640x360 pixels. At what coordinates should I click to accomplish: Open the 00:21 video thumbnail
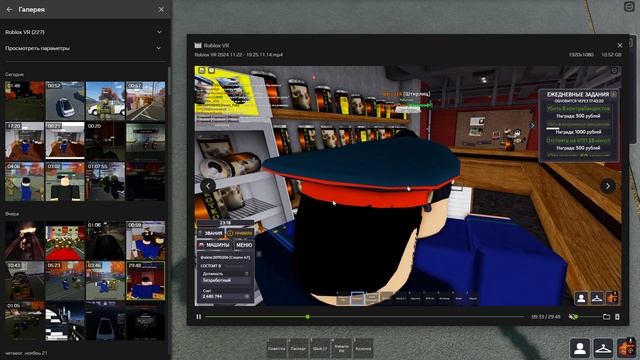tap(65, 141)
